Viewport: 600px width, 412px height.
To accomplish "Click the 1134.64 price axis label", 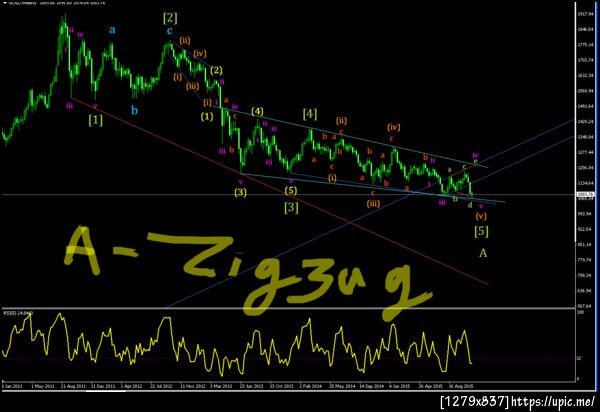I will coord(585,183).
